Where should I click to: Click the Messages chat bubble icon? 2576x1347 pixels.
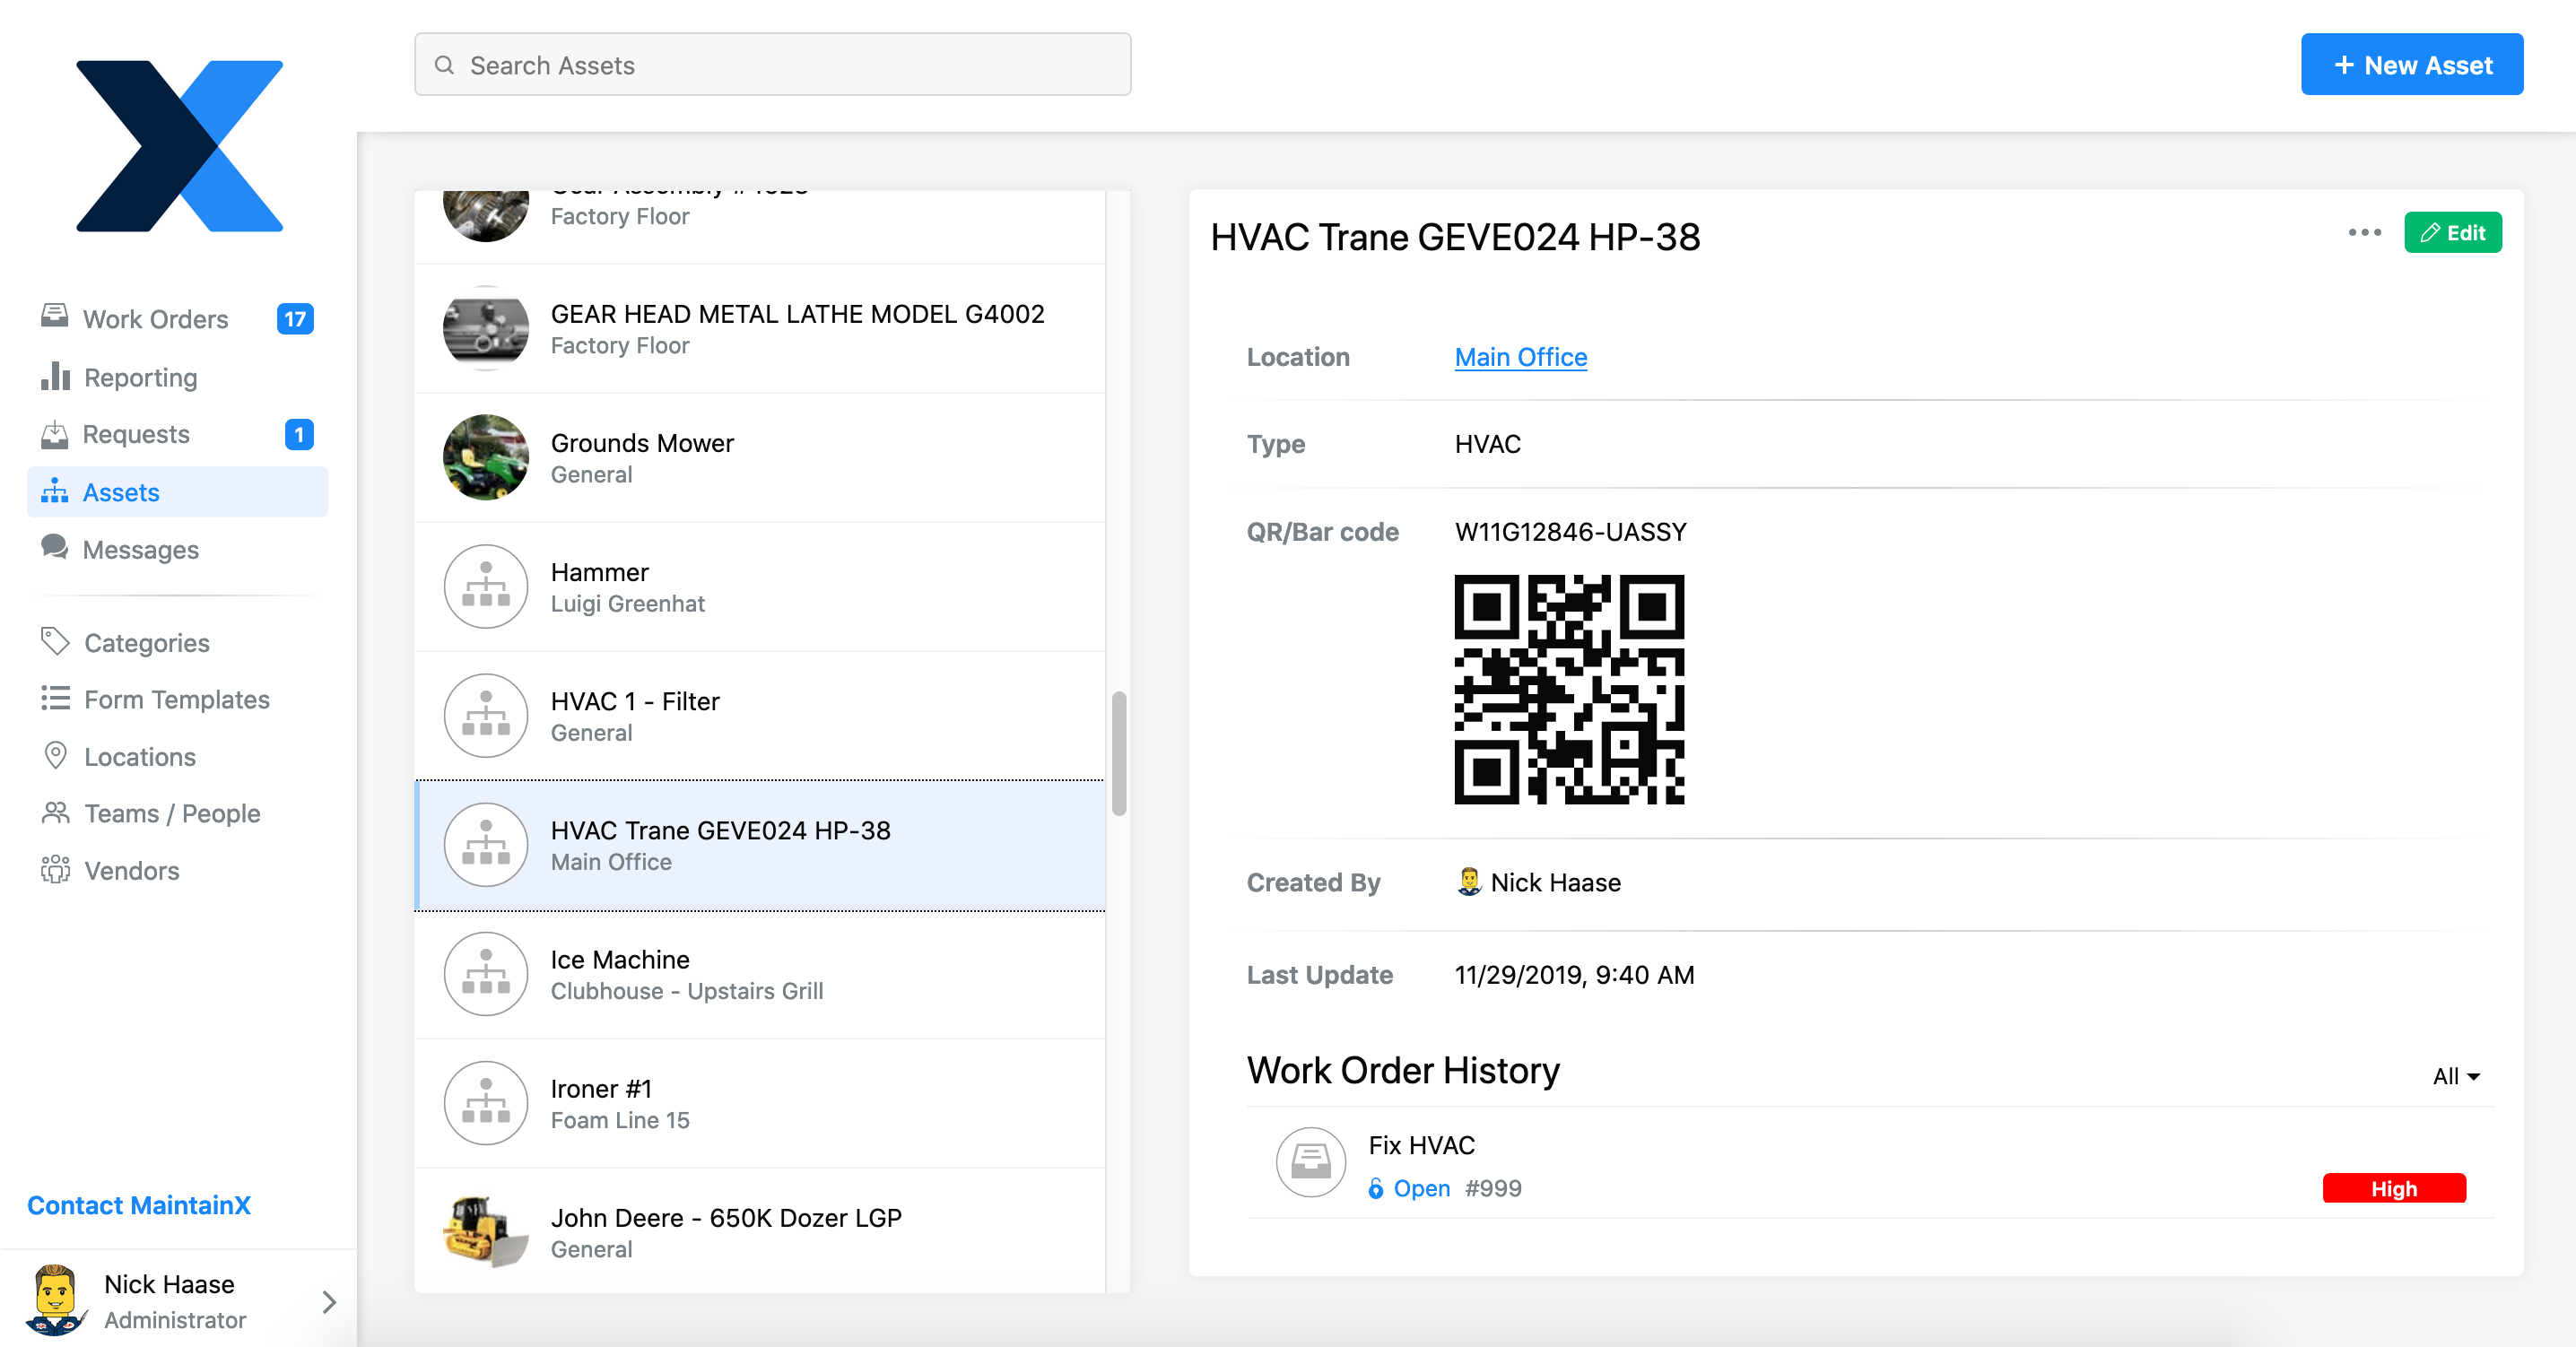(x=54, y=547)
